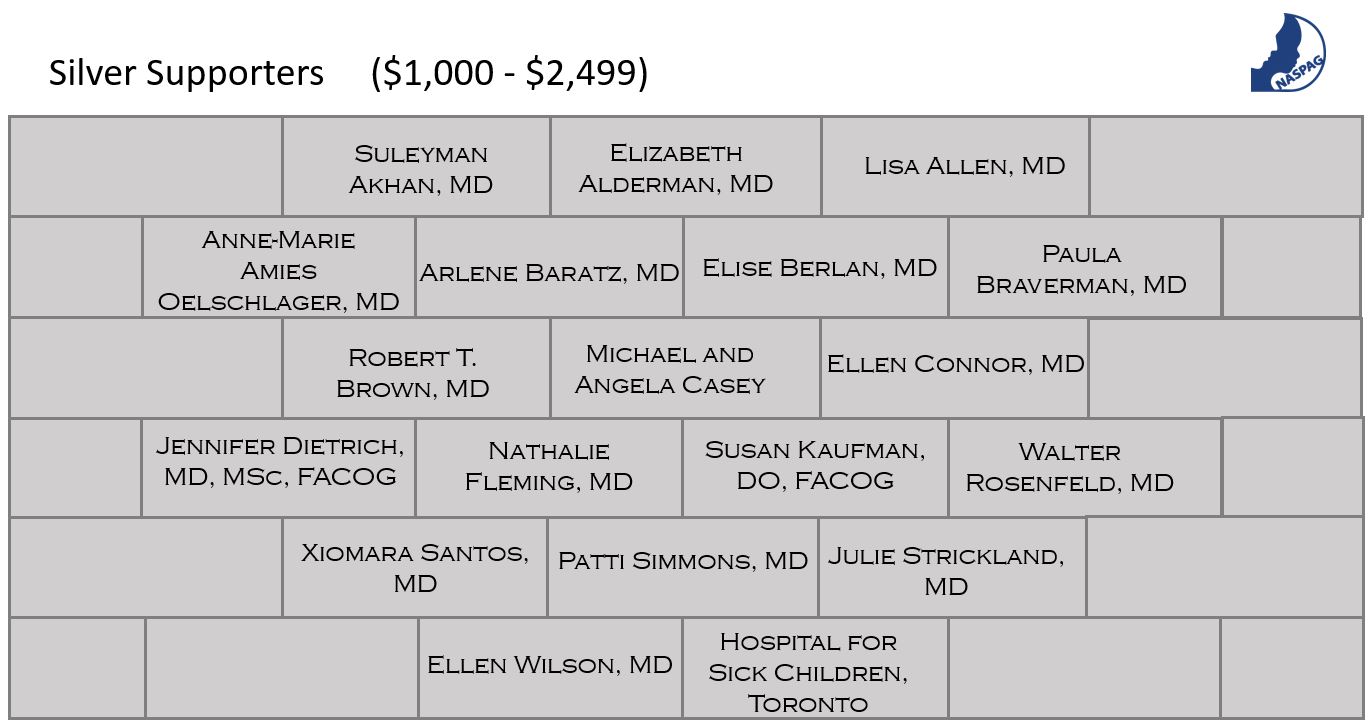Click the Ellen Connor, MD brick
Image resolution: width=1370 pixels, height=726 pixels.
pyautogui.click(x=955, y=368)
